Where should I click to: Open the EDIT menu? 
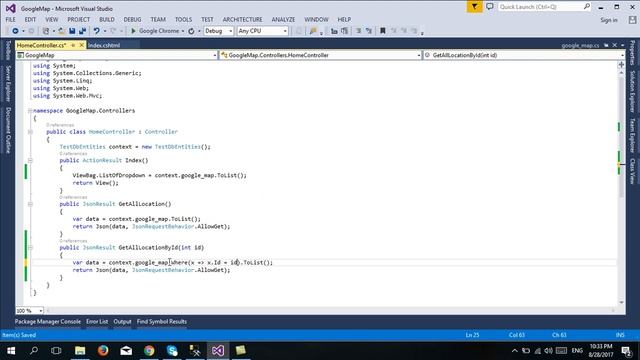pos(30,20)
